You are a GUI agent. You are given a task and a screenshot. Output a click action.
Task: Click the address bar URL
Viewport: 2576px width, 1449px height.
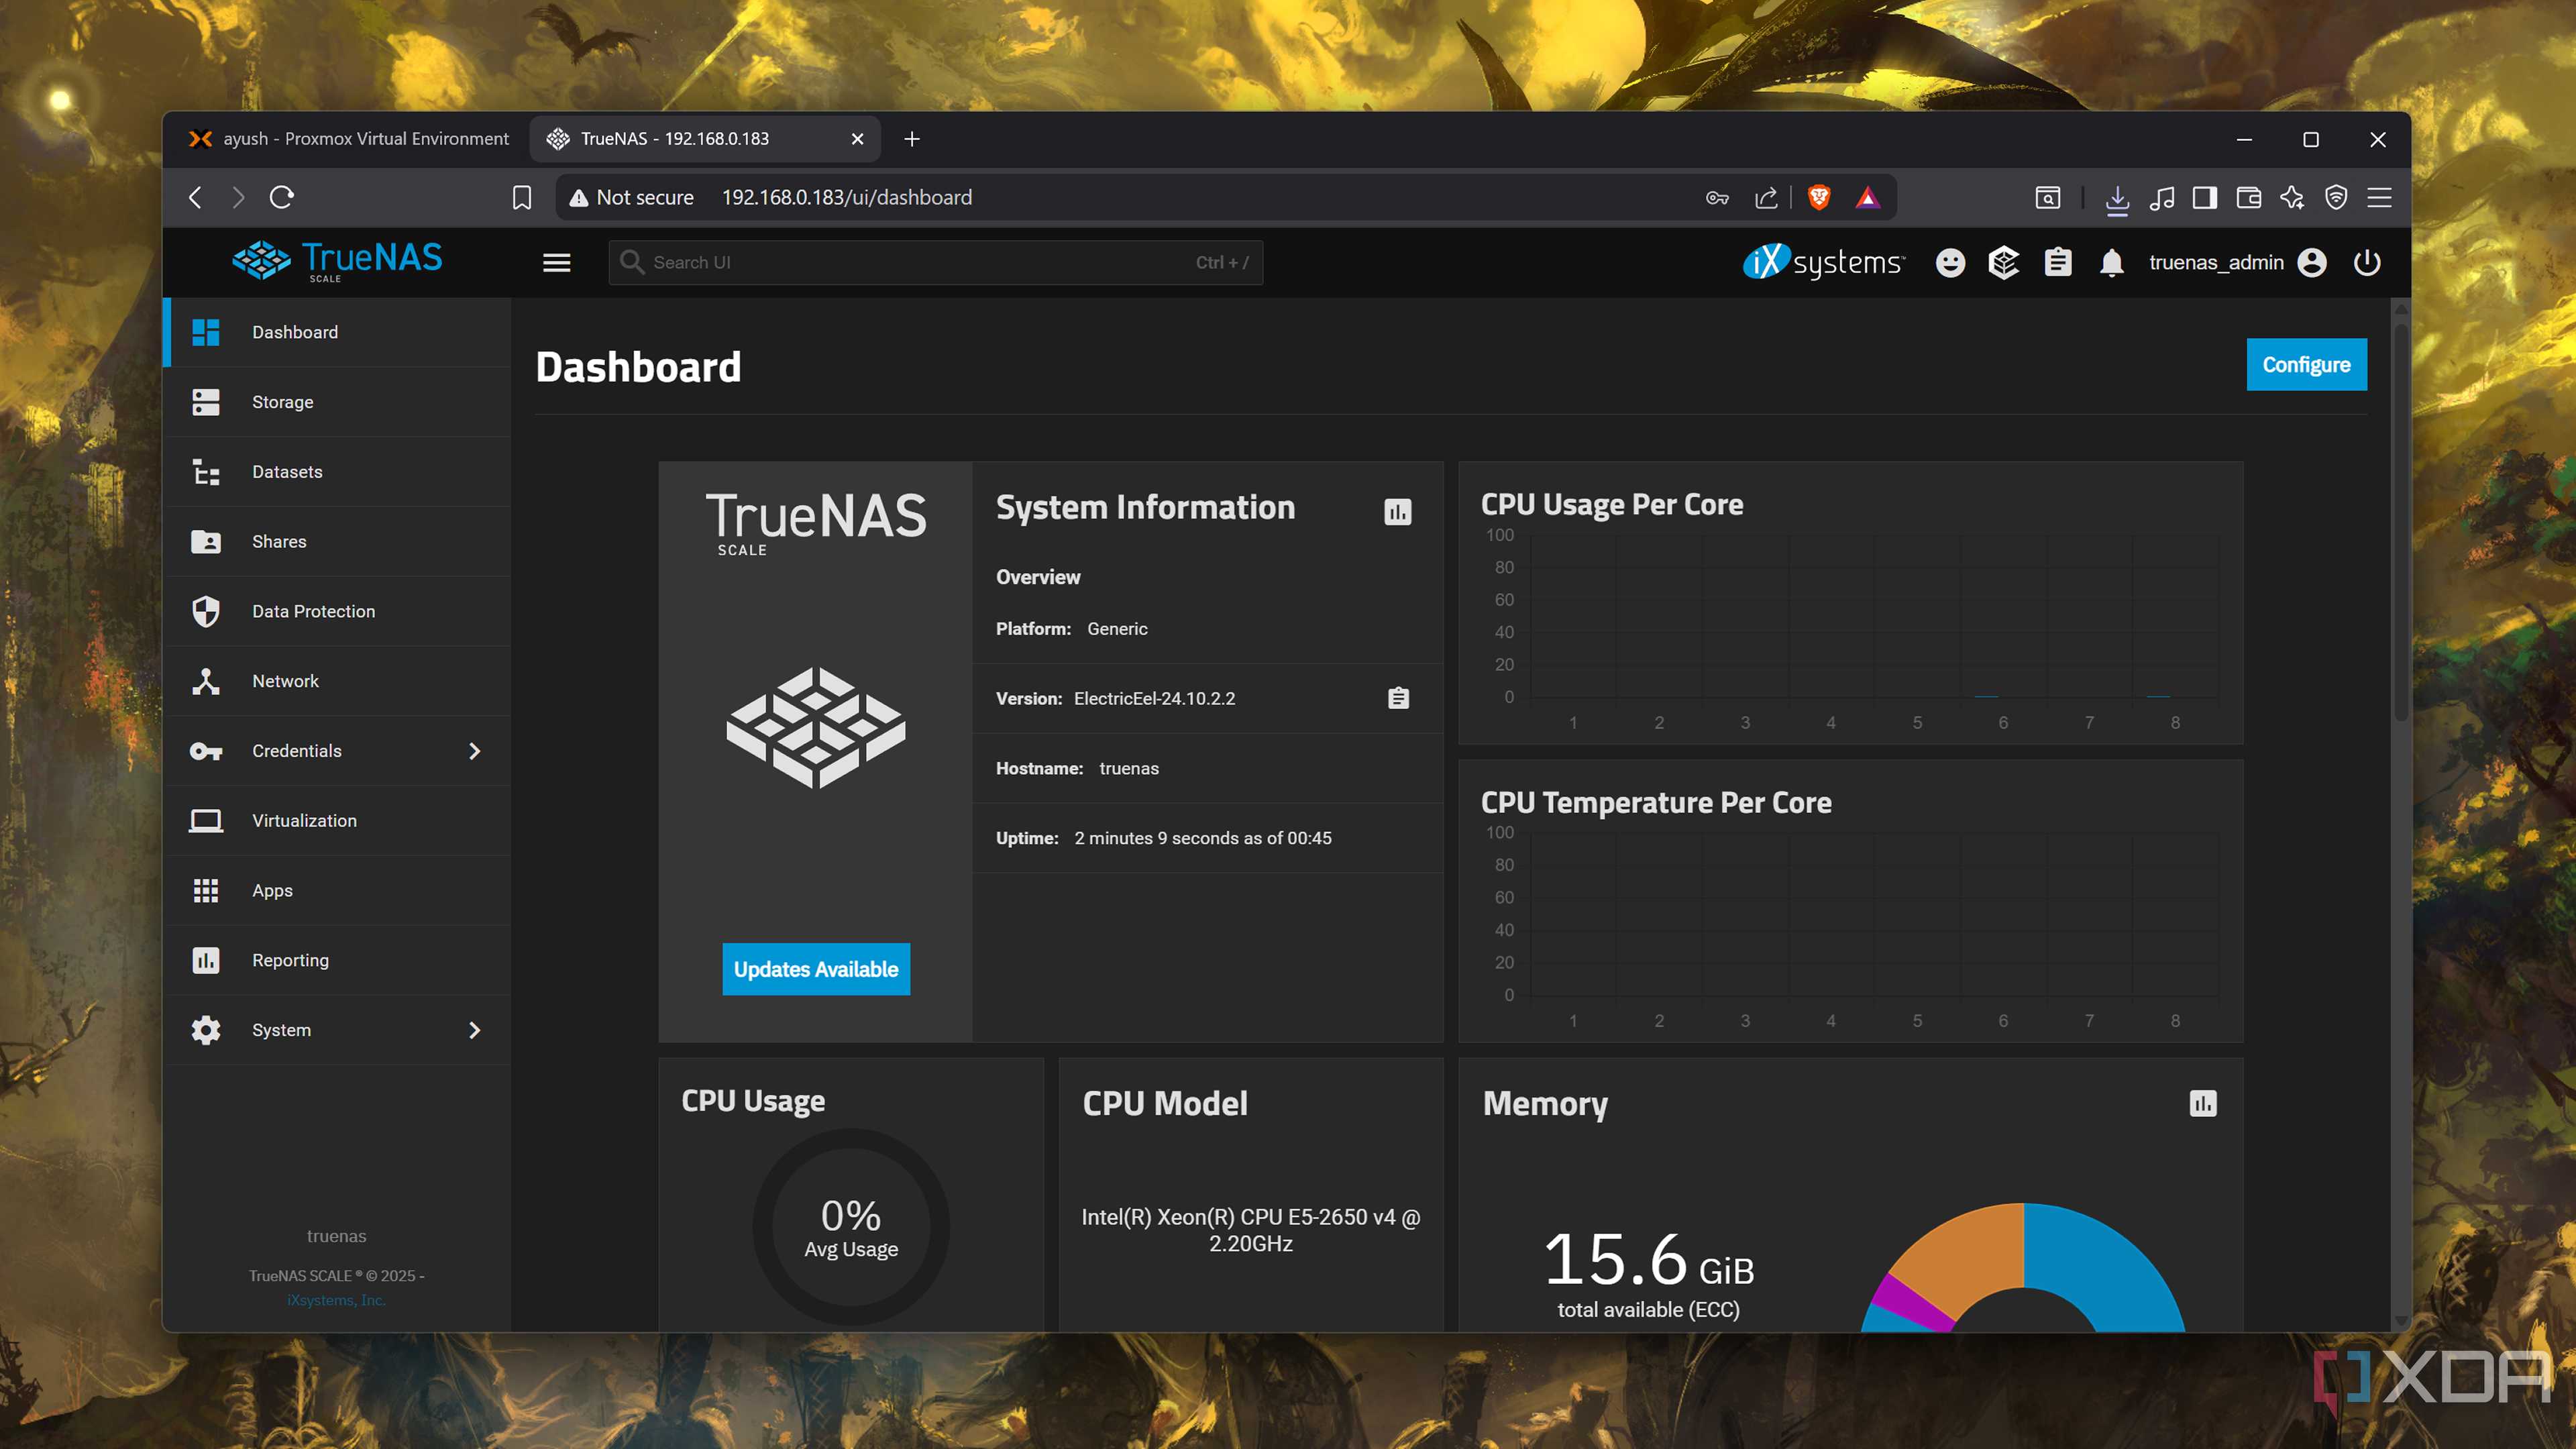(x=847, y=197)
